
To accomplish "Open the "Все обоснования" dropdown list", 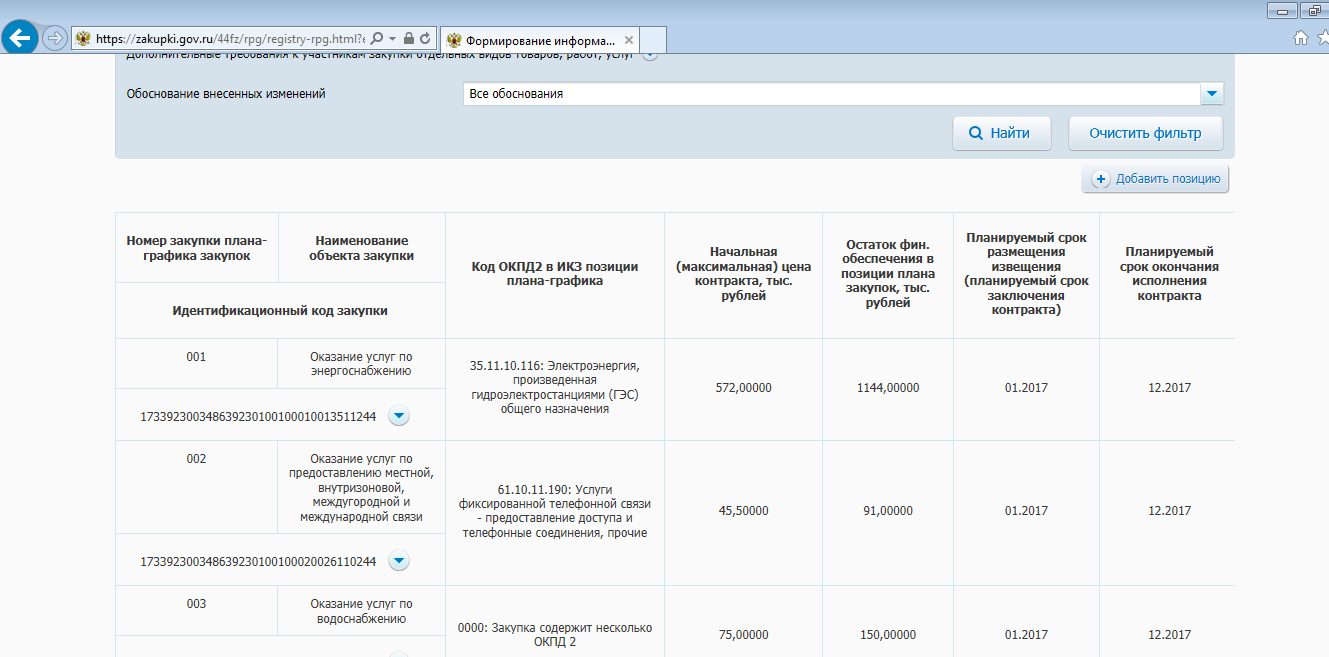I will tap(1211, 94).
